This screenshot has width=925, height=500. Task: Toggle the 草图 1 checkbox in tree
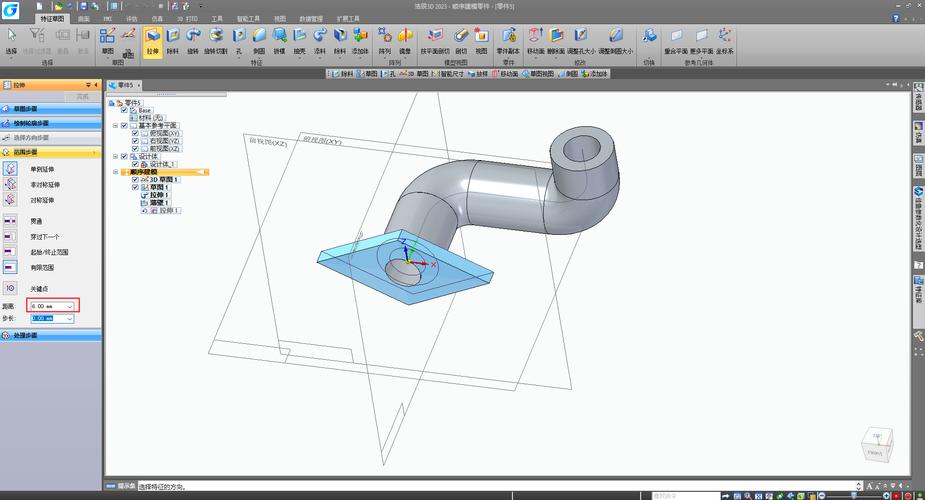[135, 187]
